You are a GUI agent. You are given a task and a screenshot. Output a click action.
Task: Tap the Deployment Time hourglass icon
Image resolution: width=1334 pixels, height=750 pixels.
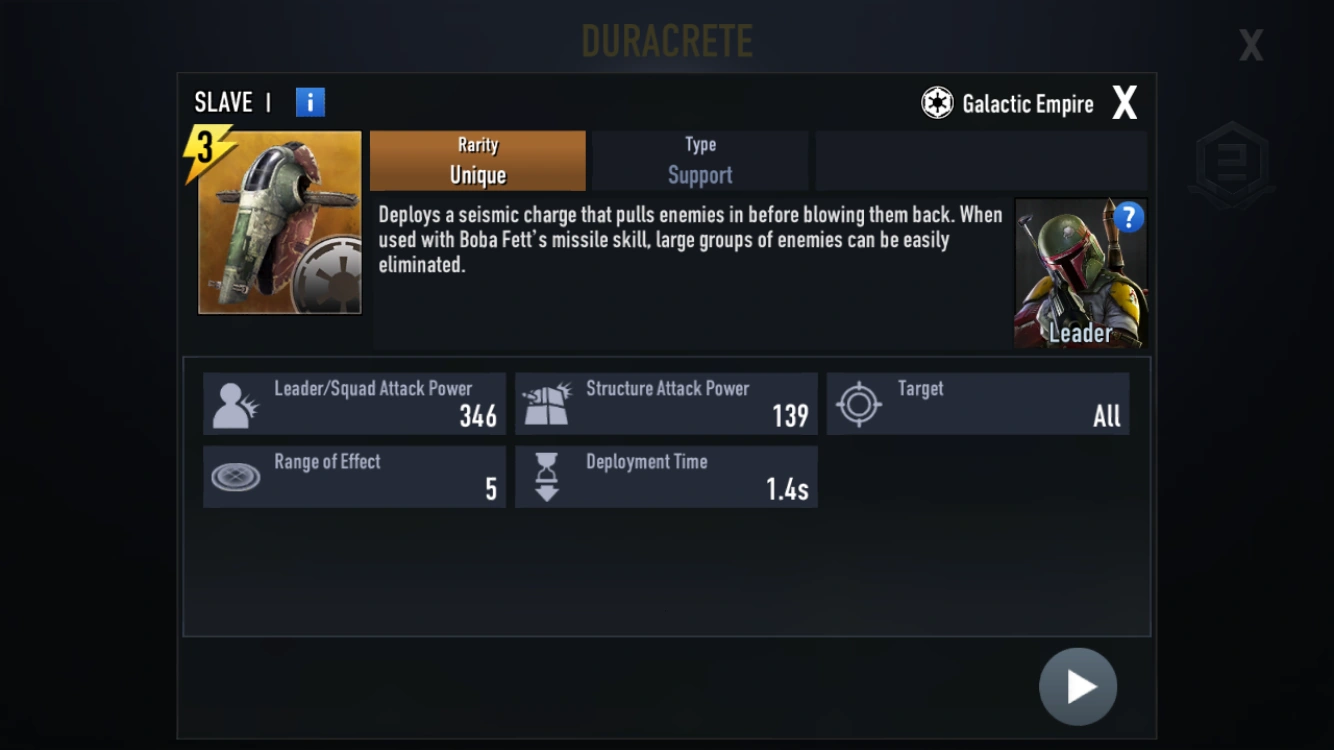click(547, 477)
